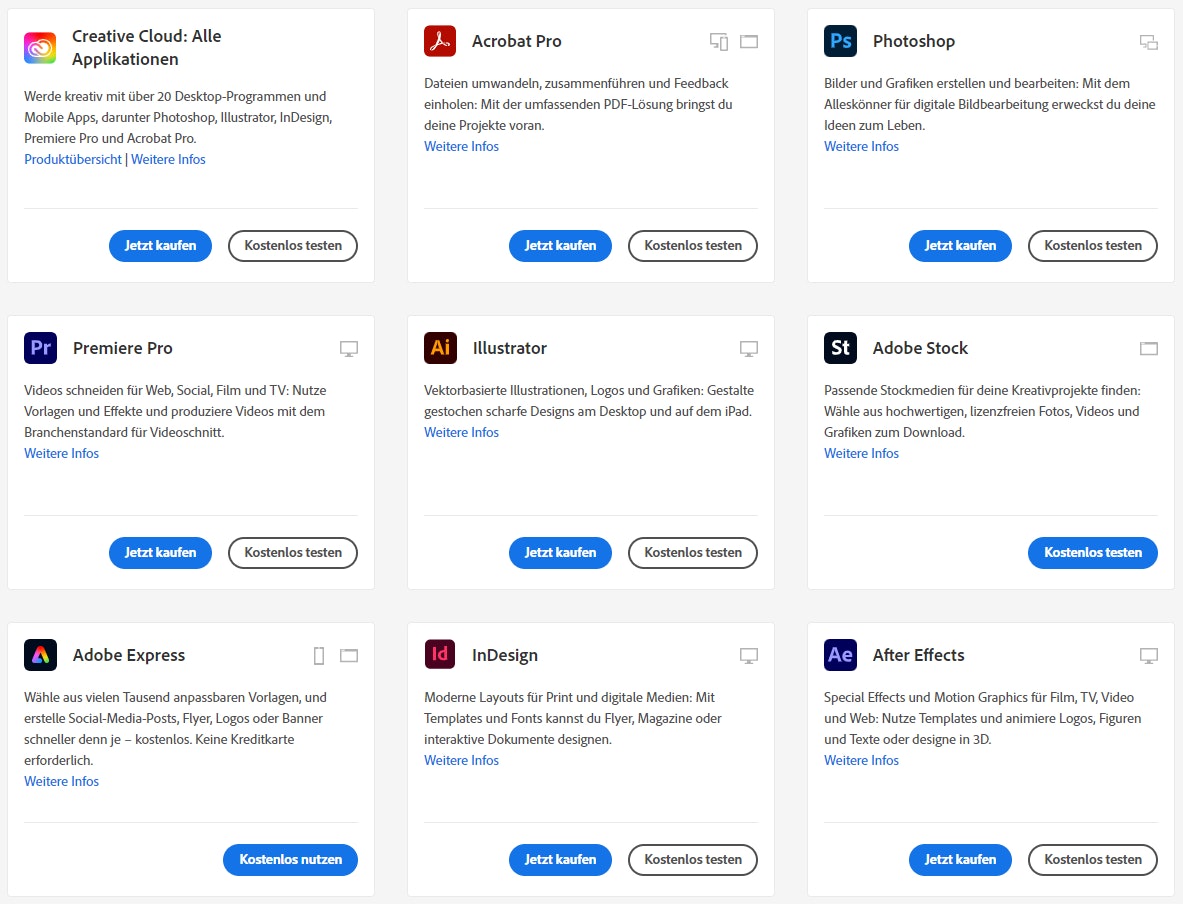Click Kostenlos nutzen on Adobe Express

tap(290, 859)
